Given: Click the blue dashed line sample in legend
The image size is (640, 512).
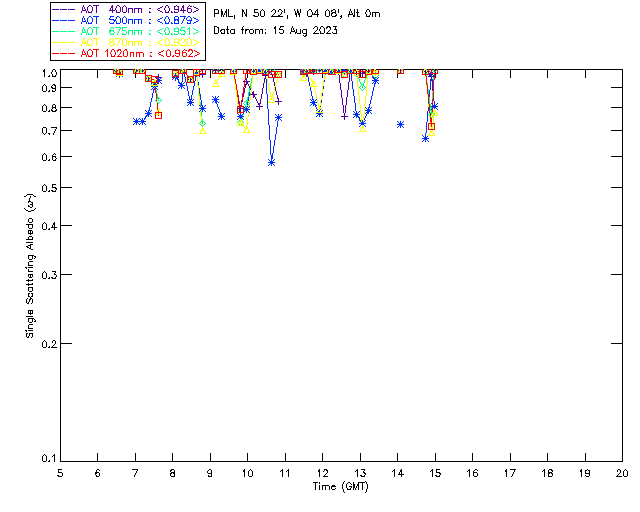Looking at the screenshot, I should click(x=64, y=20).
